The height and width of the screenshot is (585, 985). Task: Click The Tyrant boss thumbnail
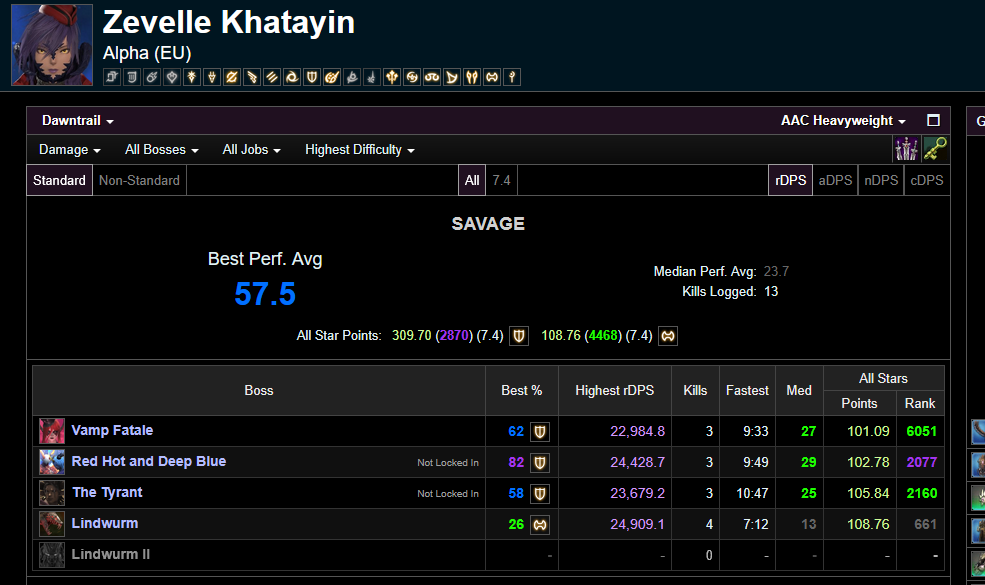[52, 493]
